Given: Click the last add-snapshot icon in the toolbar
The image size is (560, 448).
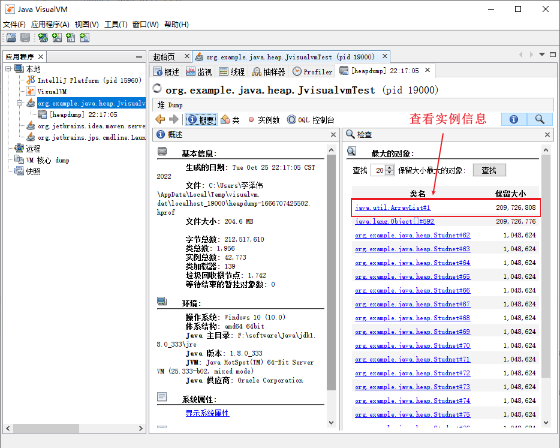Looking at the screenshot, I should point(85,37).
